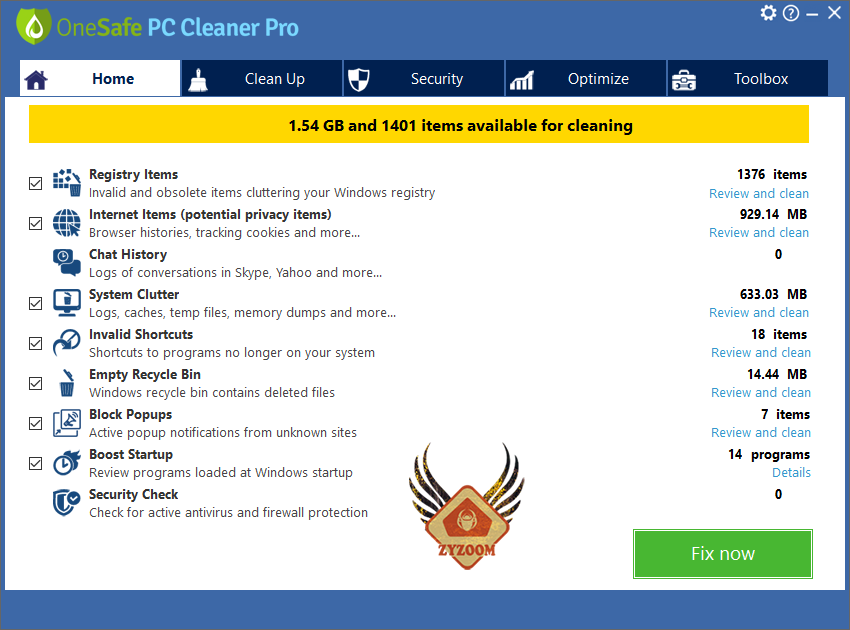Click the Registry Items icon
The image size is (850, 630).
(x=67, y=182)
